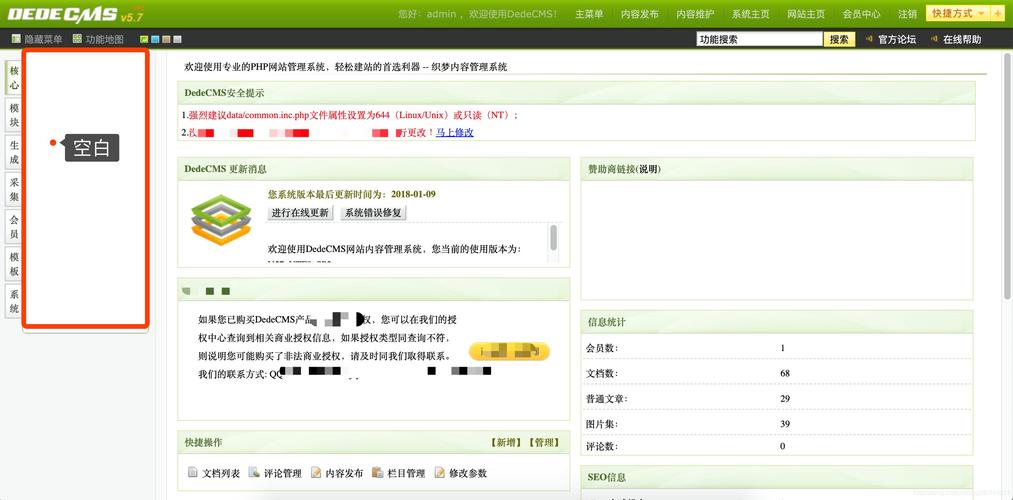The height and width of the screenshot is (500, 1013).
Task: Open 主菜单 in the top navigation
Action: coord(589,14)
